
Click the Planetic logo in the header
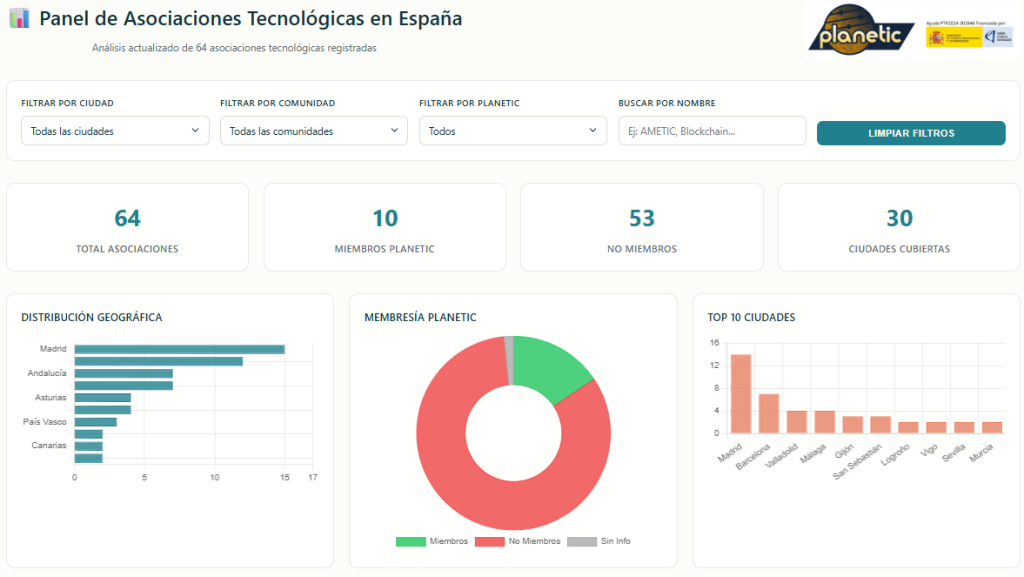point(861,28)
